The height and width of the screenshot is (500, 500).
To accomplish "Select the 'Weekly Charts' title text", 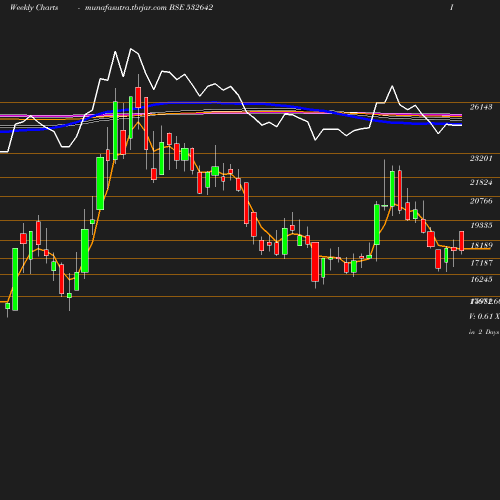I will pyautogui.click(x=34, y=7).
